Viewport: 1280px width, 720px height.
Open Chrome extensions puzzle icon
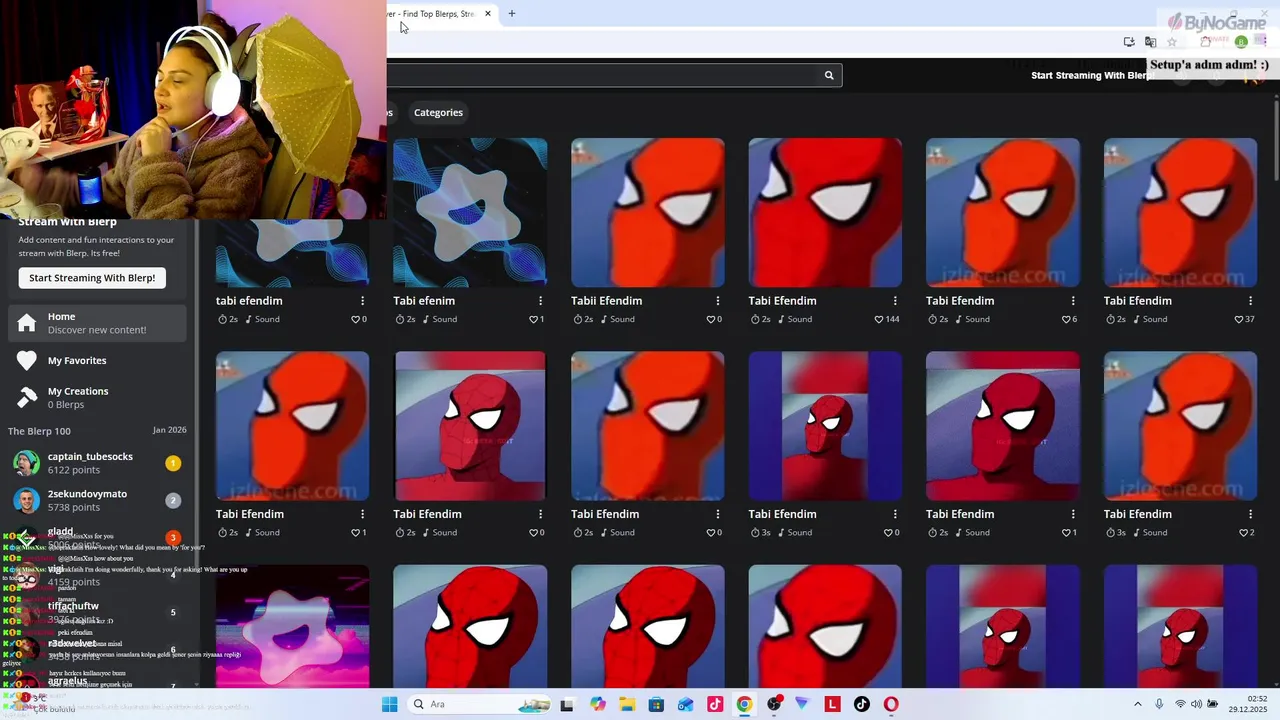tap(1205, 42)
